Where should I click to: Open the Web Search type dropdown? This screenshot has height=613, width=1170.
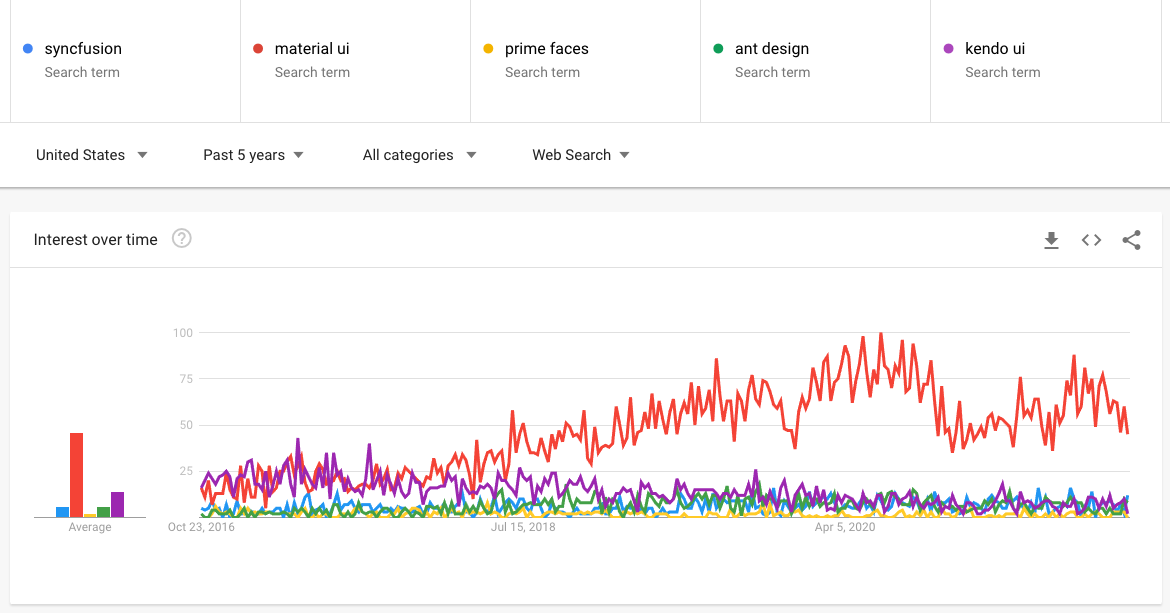[580, 155]
